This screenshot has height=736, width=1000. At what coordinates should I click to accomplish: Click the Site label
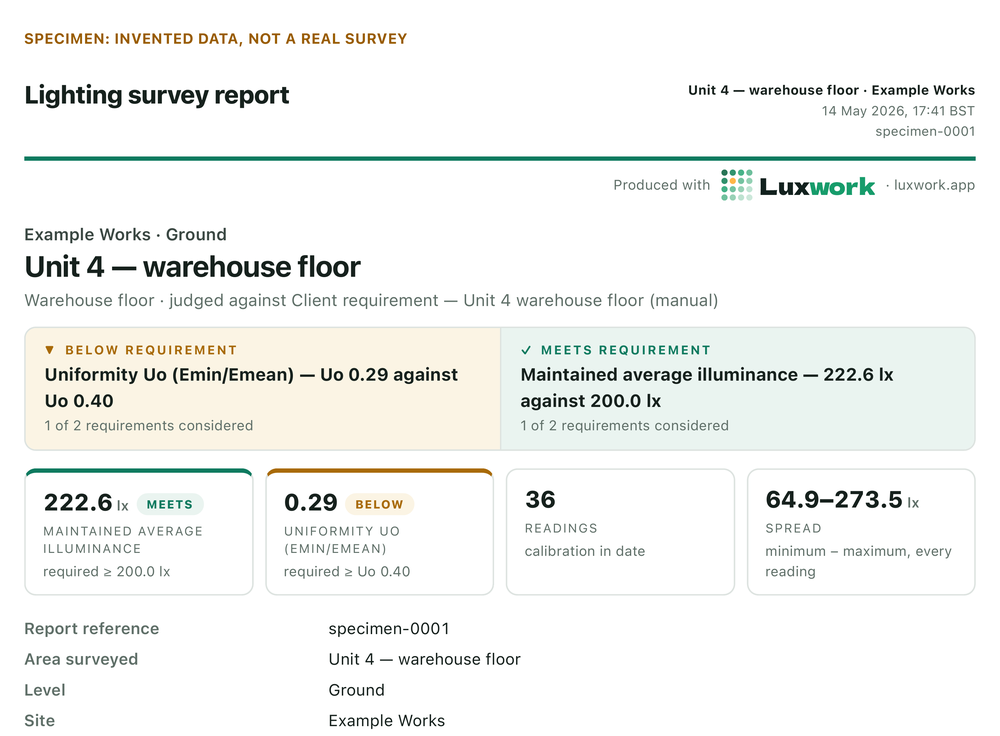click(40, 721)
